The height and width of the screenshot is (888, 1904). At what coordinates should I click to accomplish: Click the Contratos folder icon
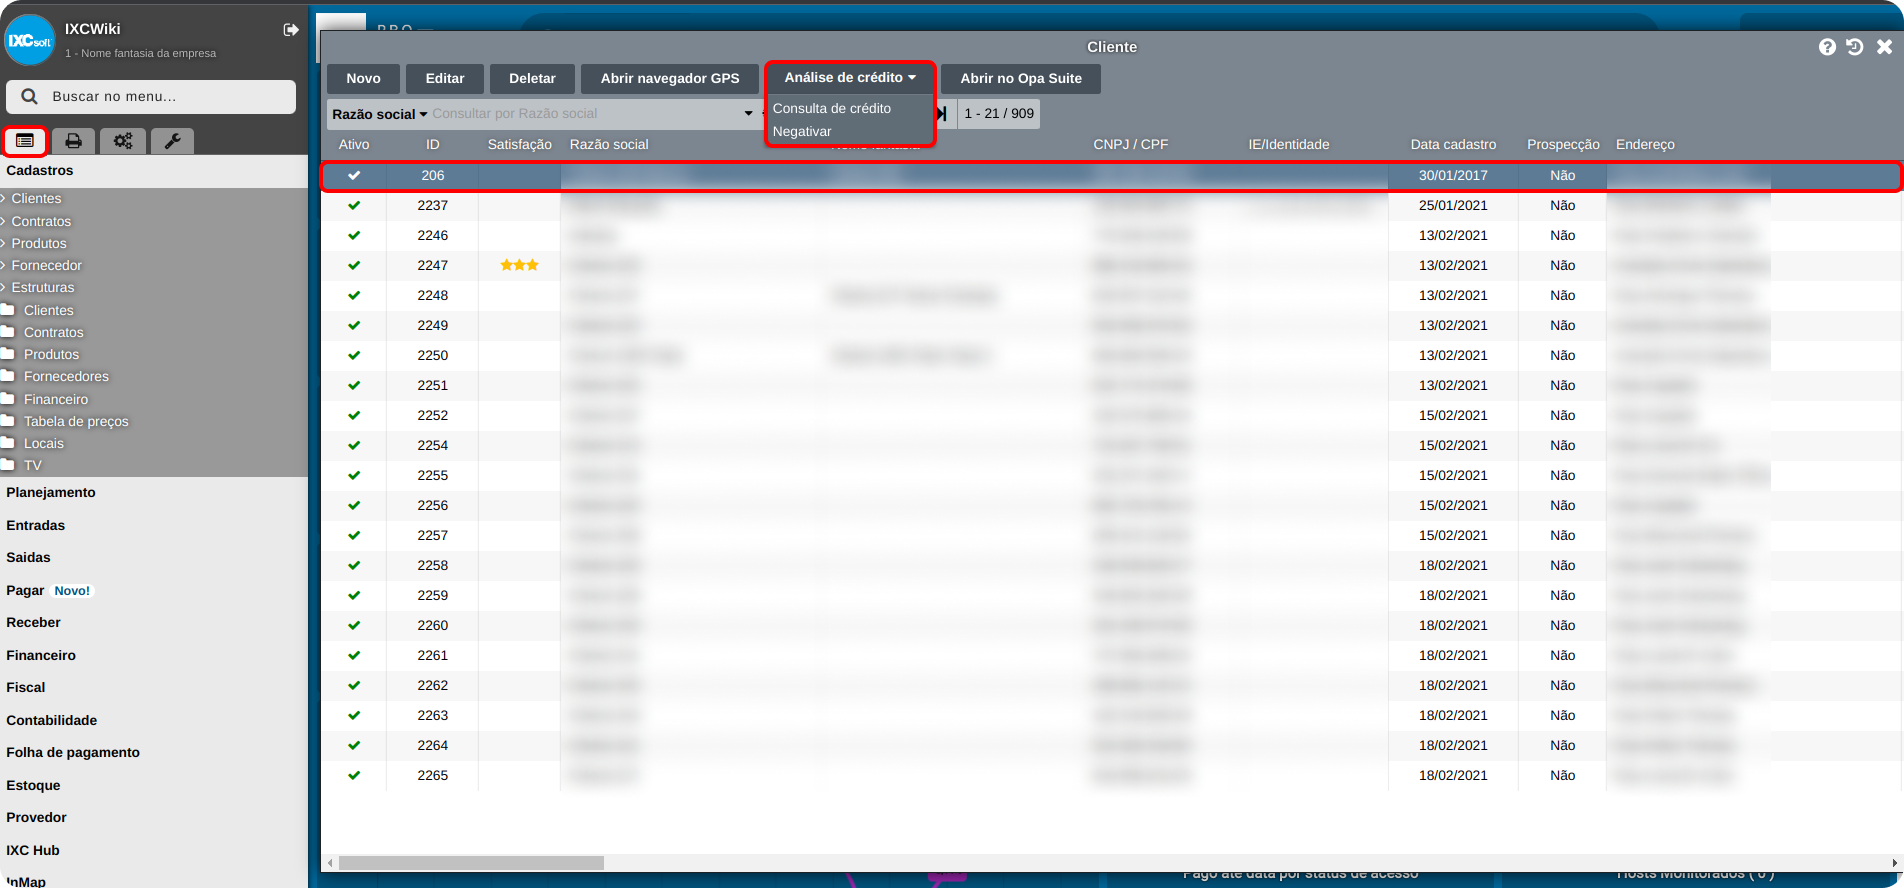pos(8,332)
